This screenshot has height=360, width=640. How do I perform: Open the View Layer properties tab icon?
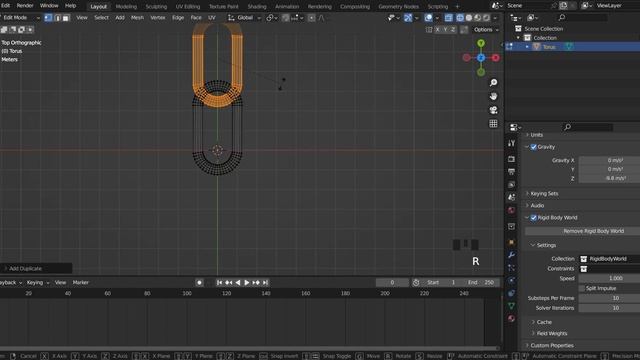(511, 185)
